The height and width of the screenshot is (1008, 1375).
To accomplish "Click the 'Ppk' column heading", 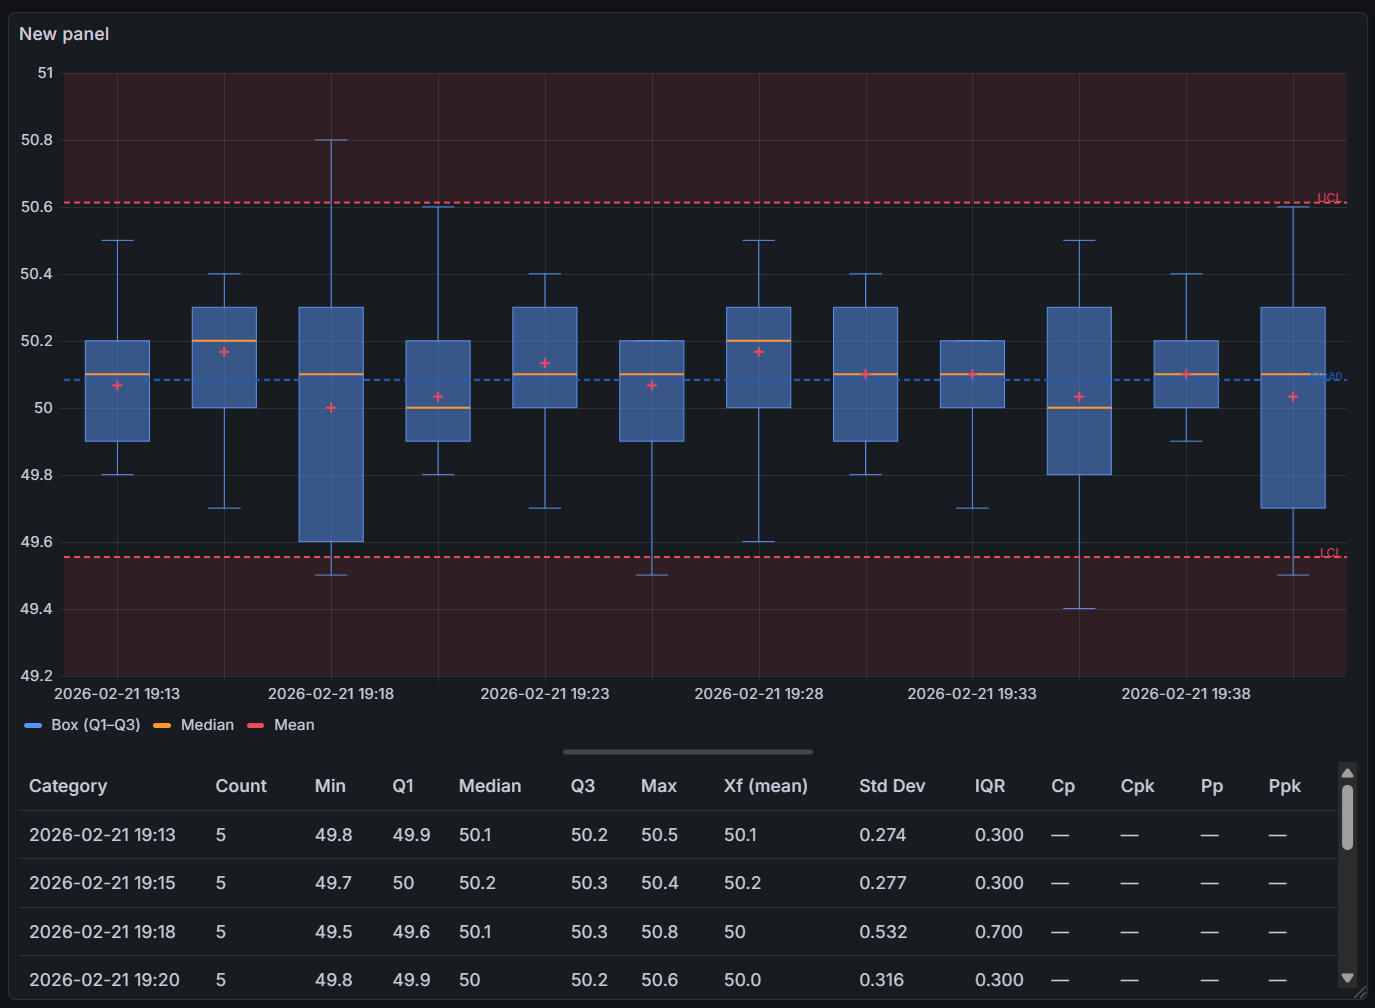I will point(1284,786).
